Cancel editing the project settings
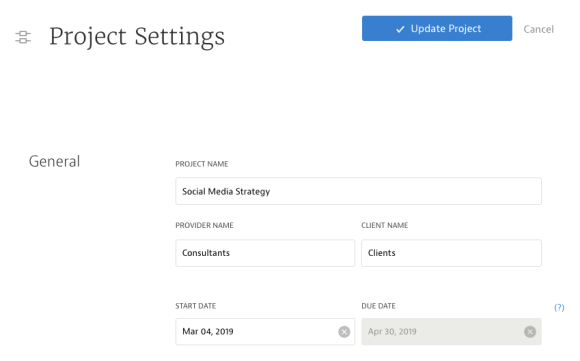 point(538,29)
